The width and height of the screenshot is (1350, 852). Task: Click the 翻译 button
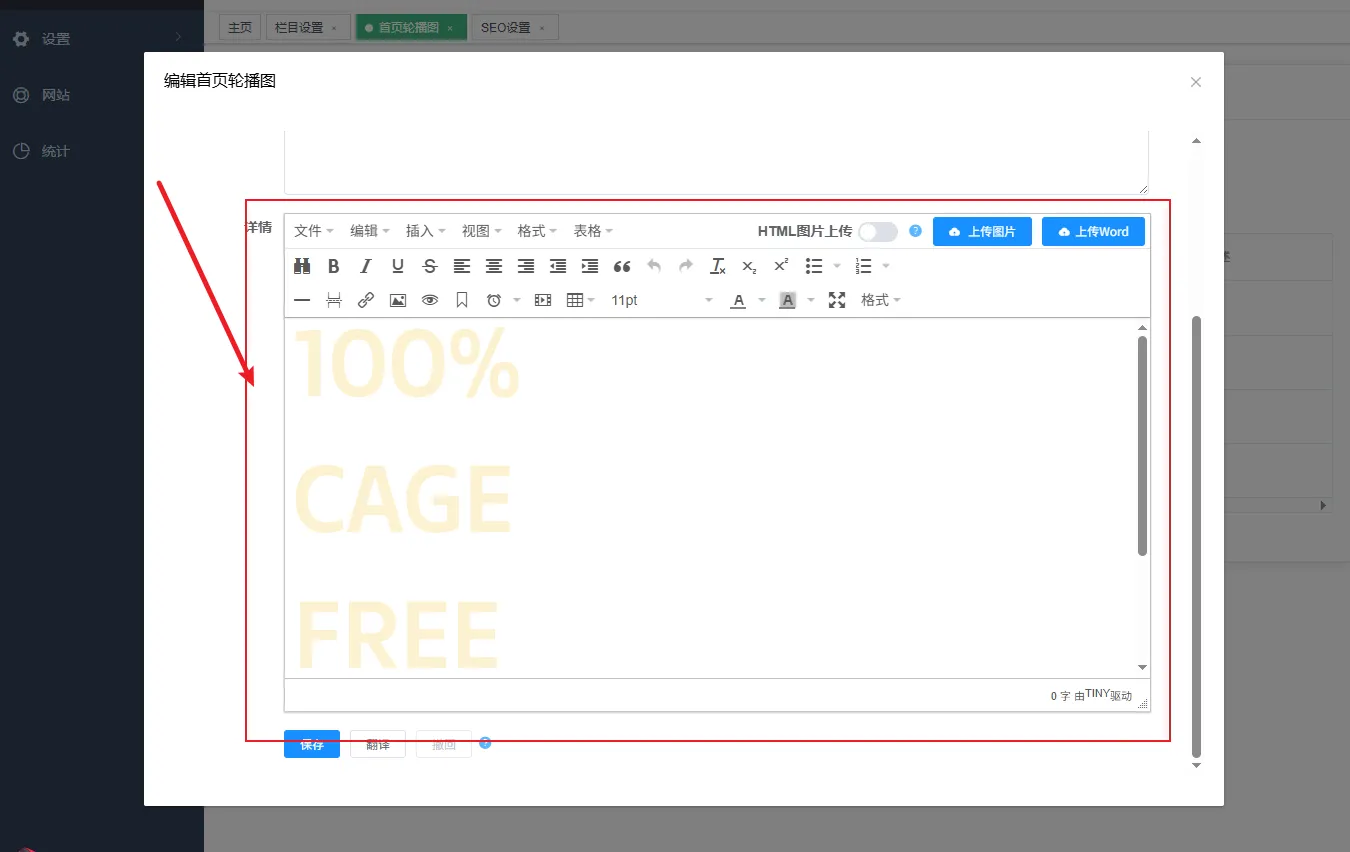(x=378, y=744)
